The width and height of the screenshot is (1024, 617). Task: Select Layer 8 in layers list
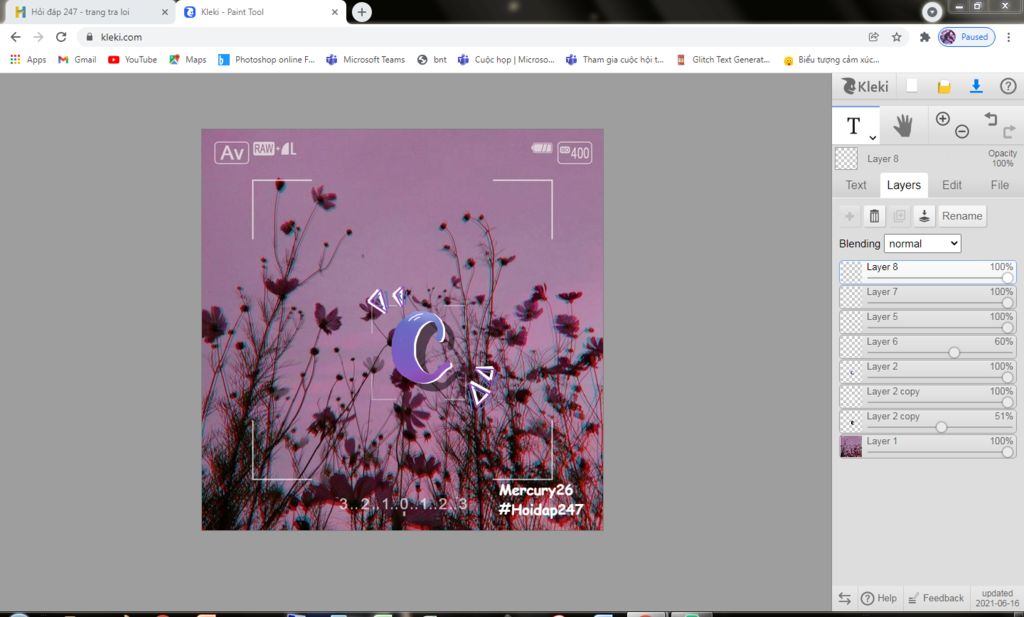click(x=927, y=272)
